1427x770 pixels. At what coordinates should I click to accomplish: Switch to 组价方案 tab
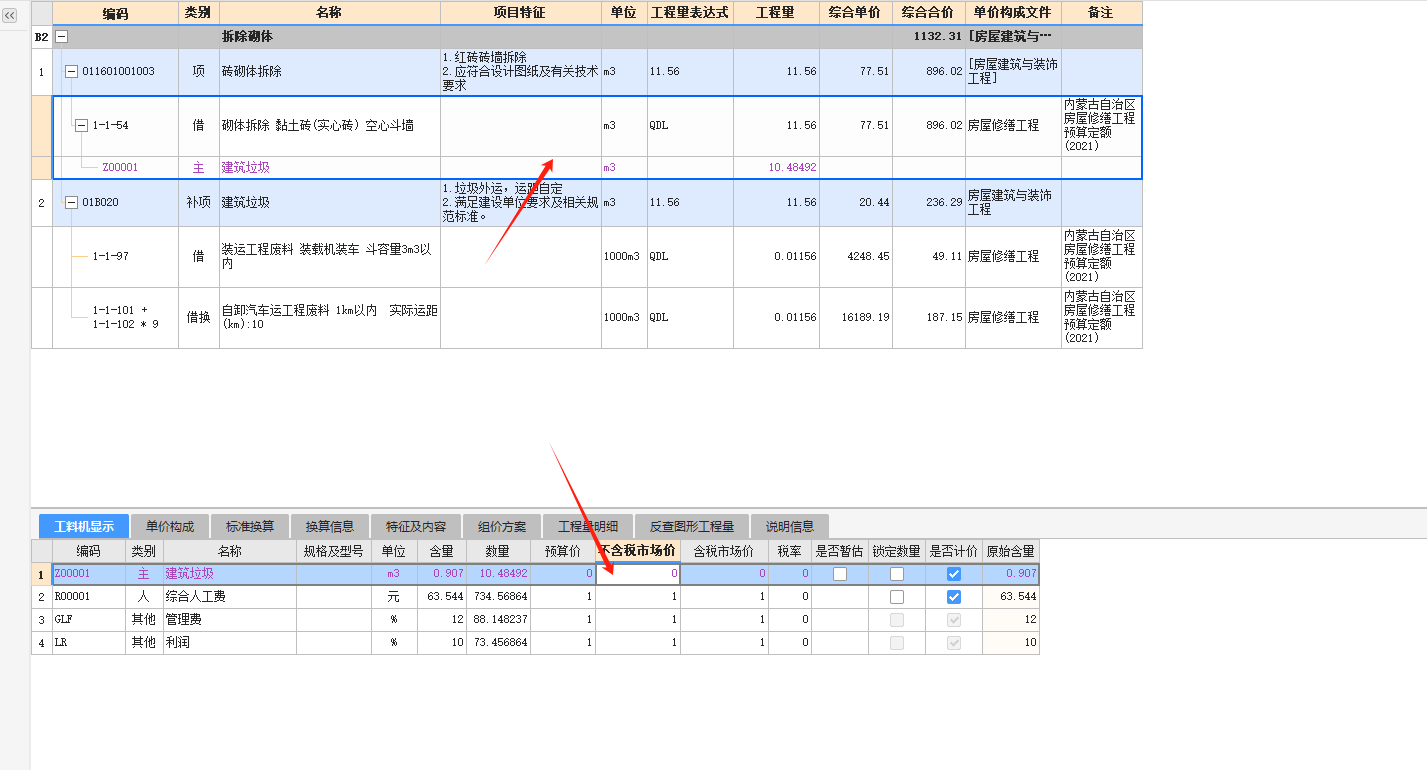point(502,526)
